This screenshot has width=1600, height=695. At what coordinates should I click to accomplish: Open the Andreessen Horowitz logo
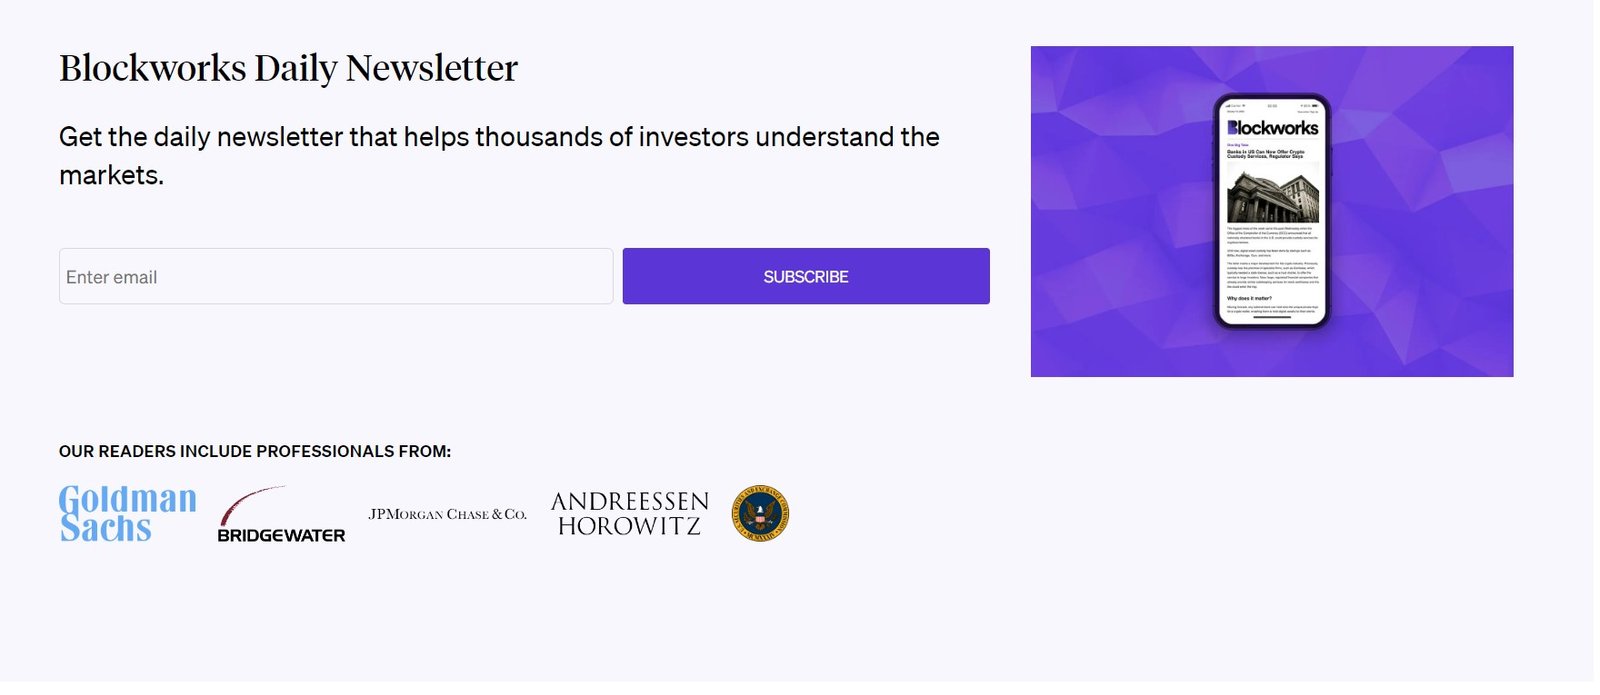[629, 514]
